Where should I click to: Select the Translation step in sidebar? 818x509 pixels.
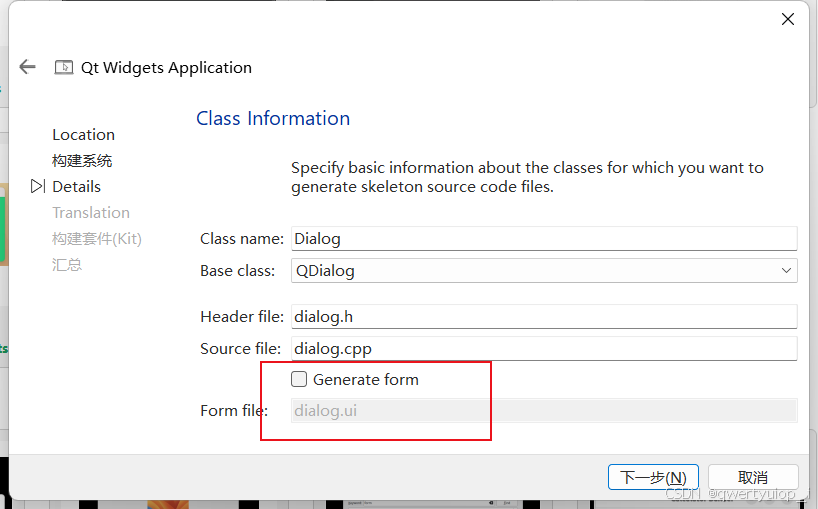[91, 213]
